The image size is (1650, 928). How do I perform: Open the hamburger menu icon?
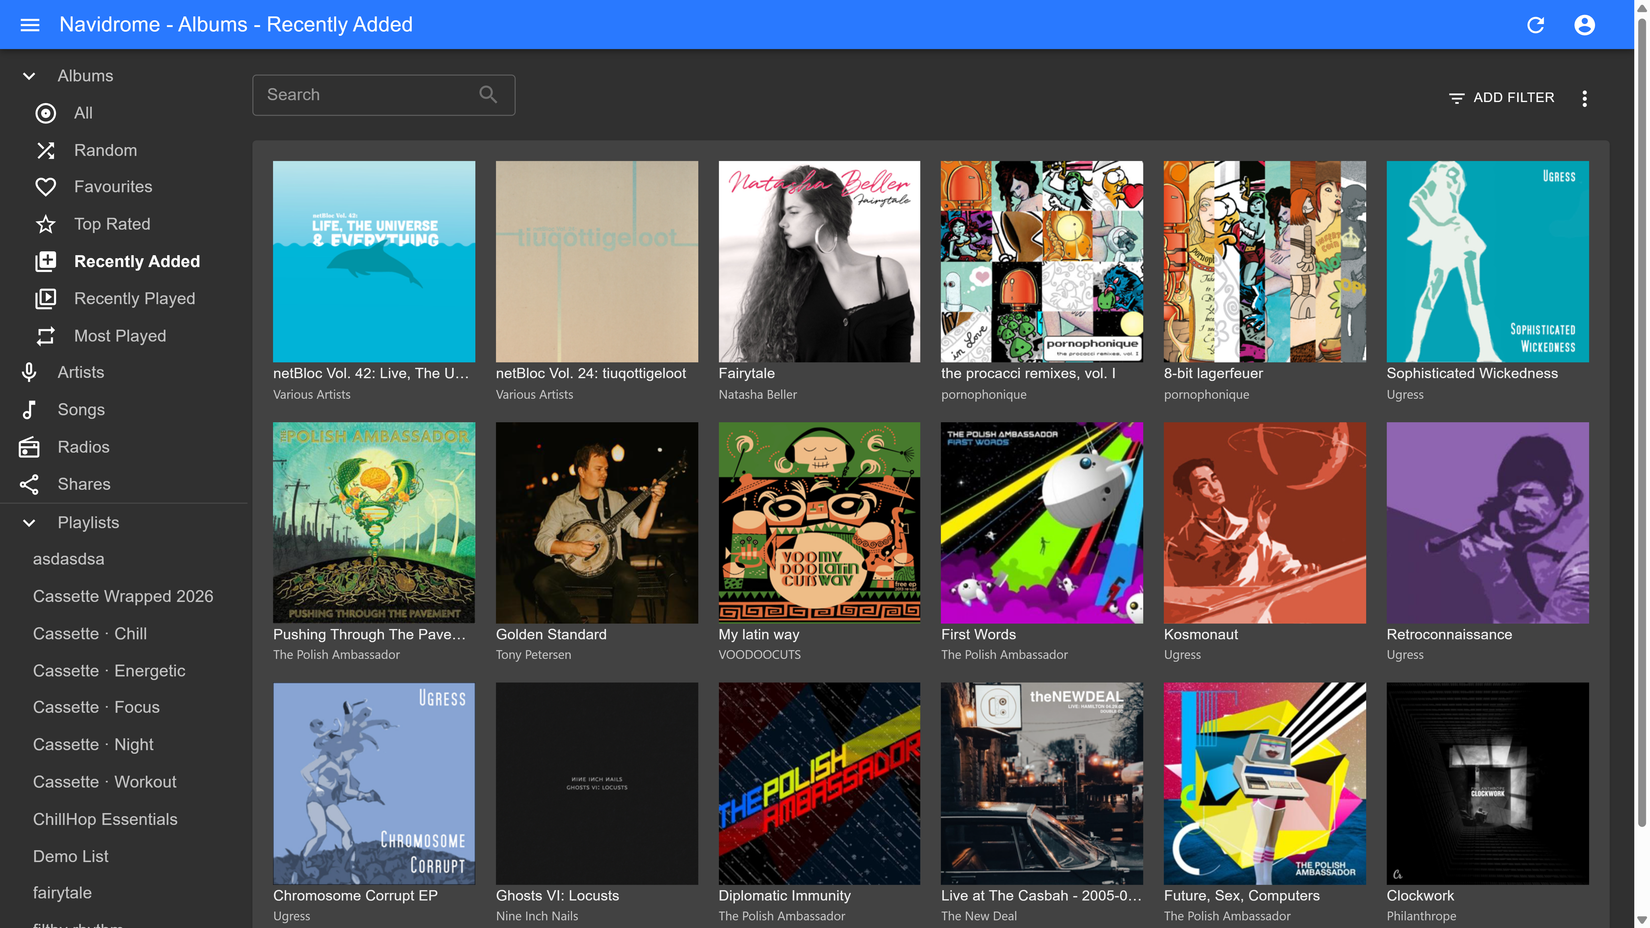pos(30,25)
